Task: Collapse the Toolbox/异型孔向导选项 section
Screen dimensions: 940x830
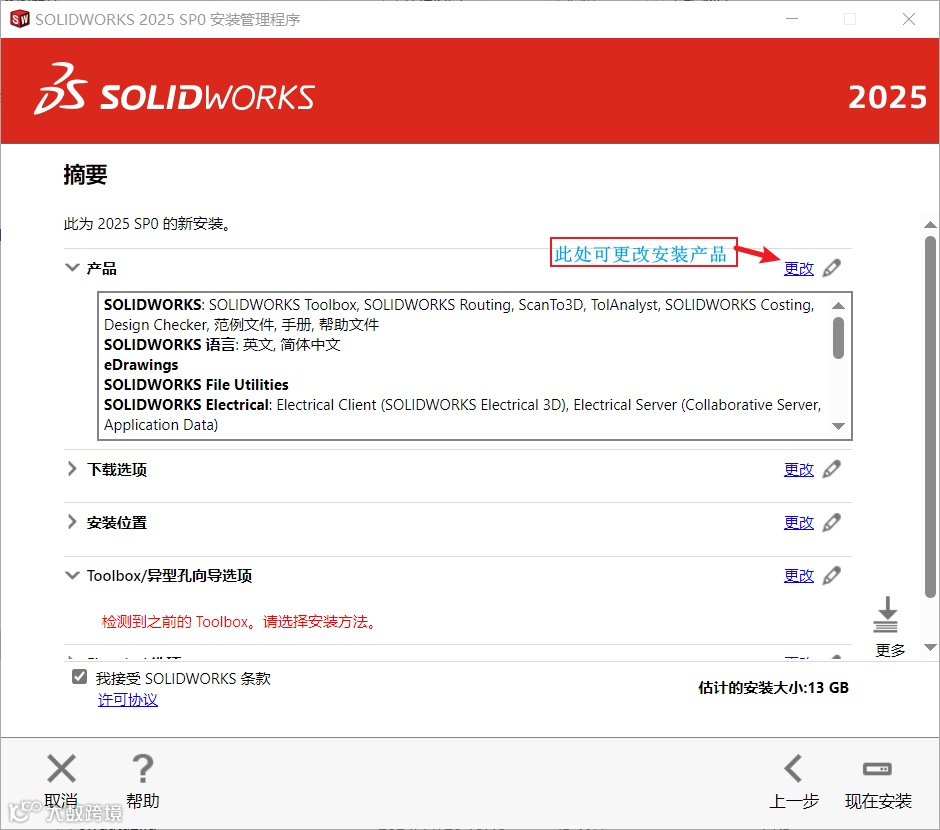Action: tap(72, 575)
